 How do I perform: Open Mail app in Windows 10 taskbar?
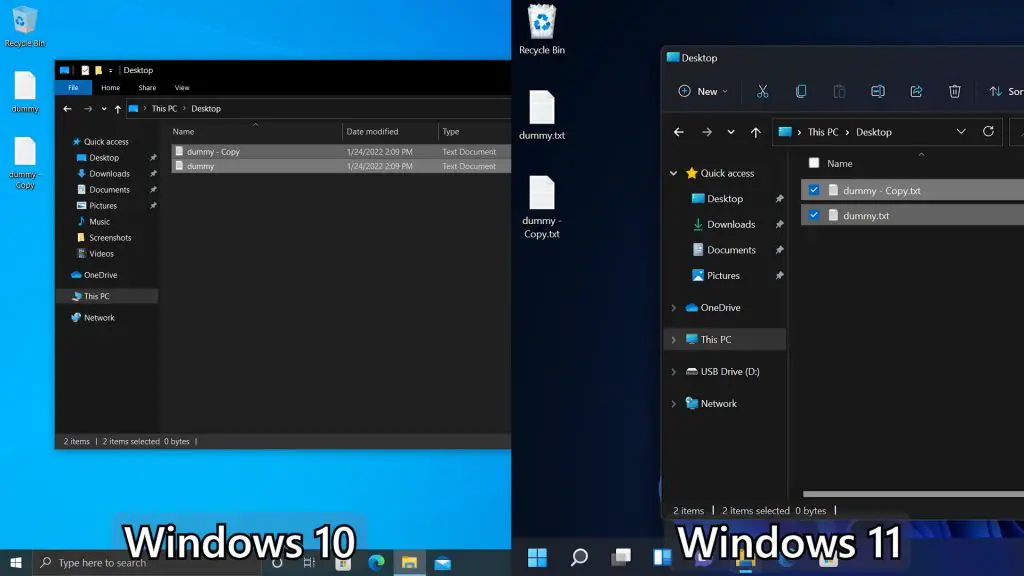[x=443, y=563]
